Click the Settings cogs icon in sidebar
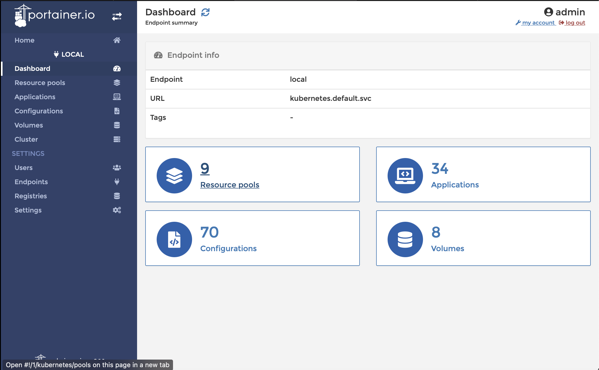 [x=117, y=210]
